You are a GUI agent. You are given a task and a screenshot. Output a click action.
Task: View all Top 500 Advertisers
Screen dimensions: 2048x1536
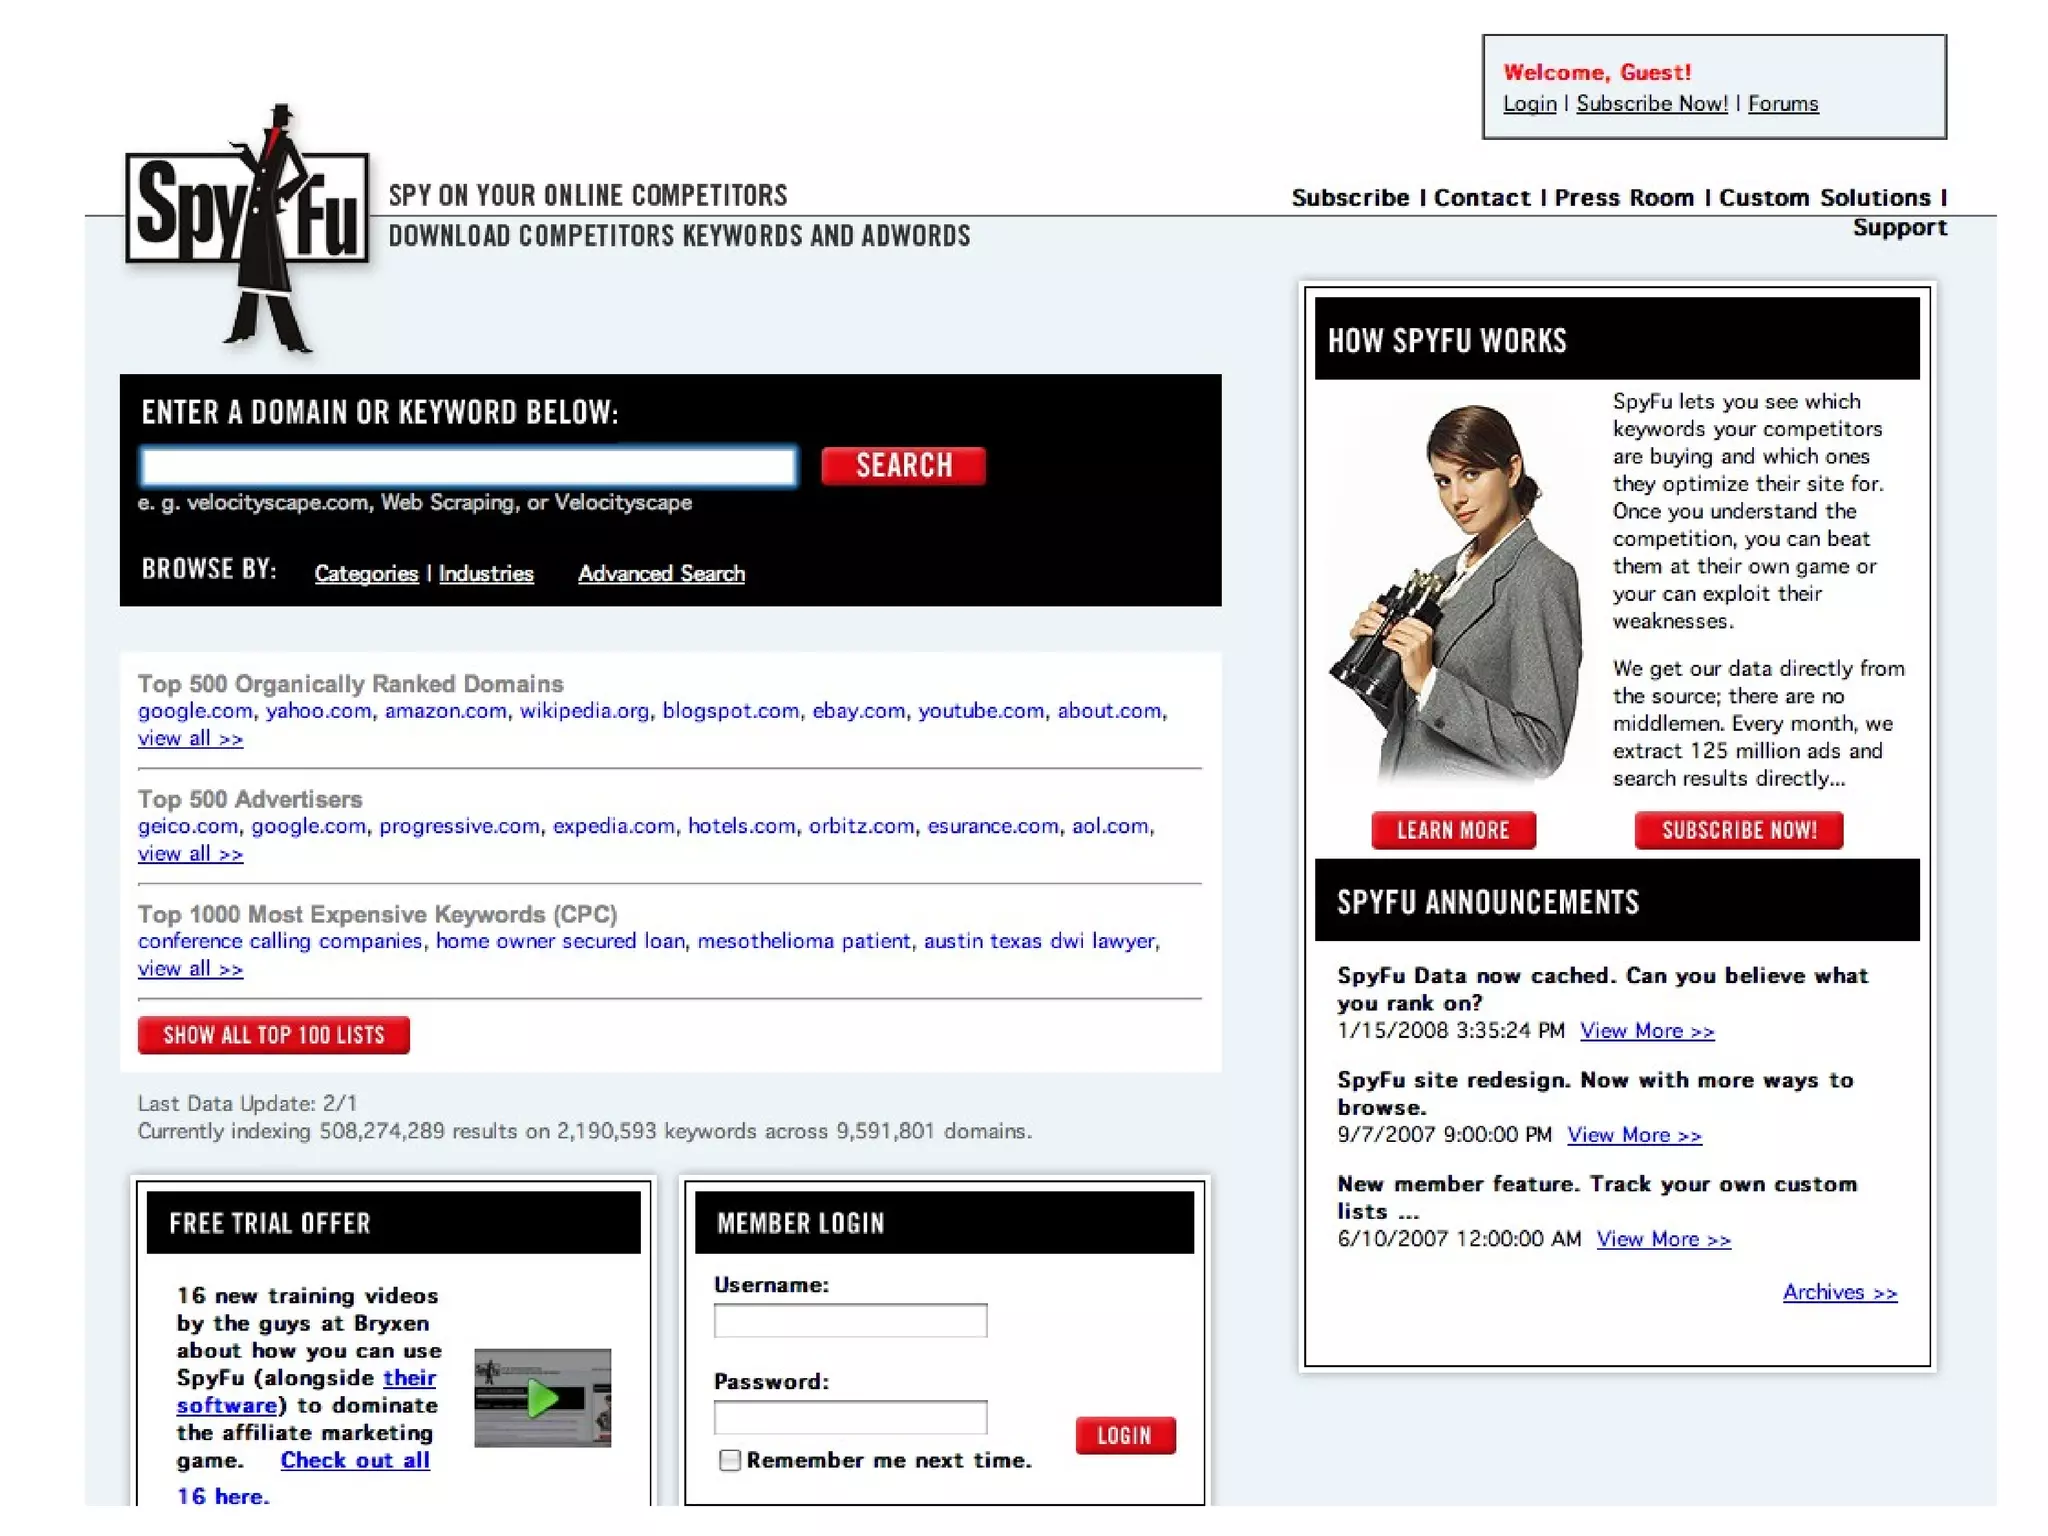(x=190, y=854)
